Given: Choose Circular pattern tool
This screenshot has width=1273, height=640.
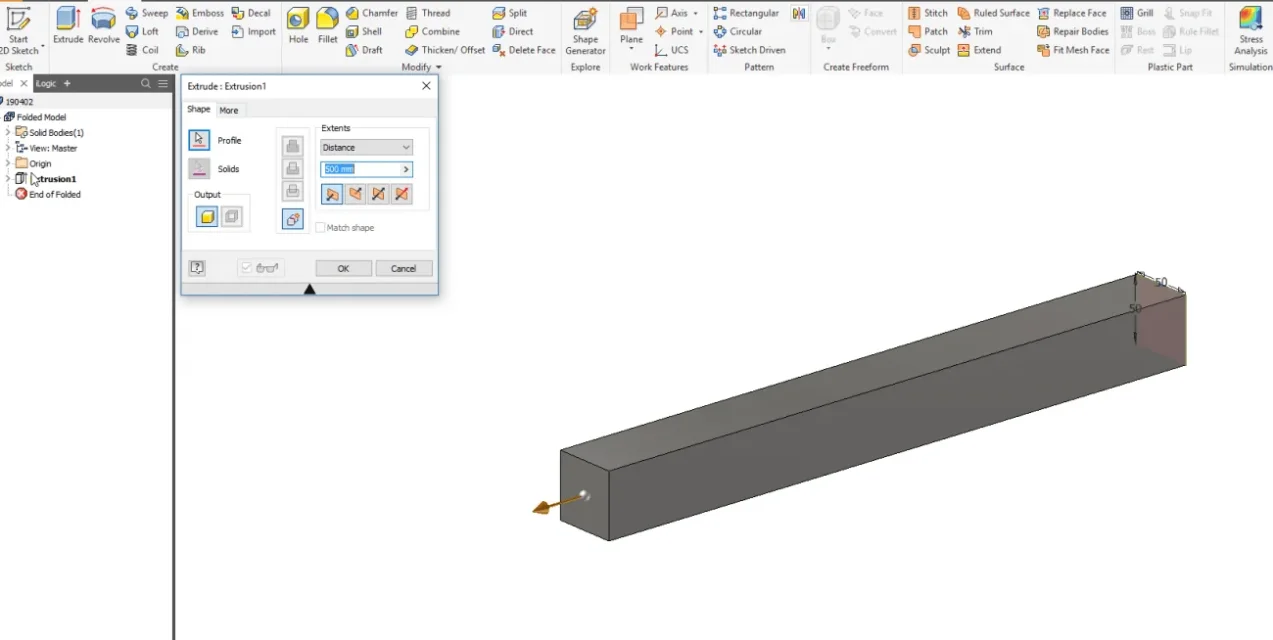Looking at the screenshot, I should pos(738,31).
